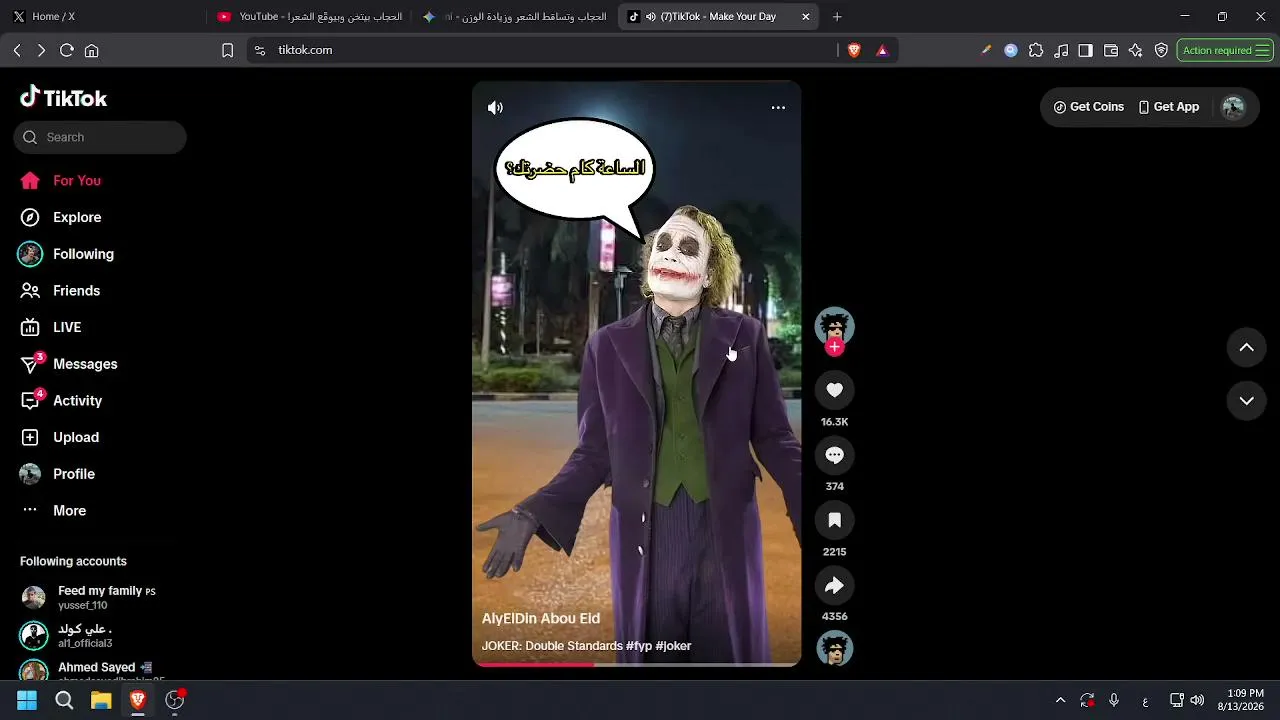Open the profile avatar menu at top right
The image size is (1280, 720).
click(x=1234, y=107)
